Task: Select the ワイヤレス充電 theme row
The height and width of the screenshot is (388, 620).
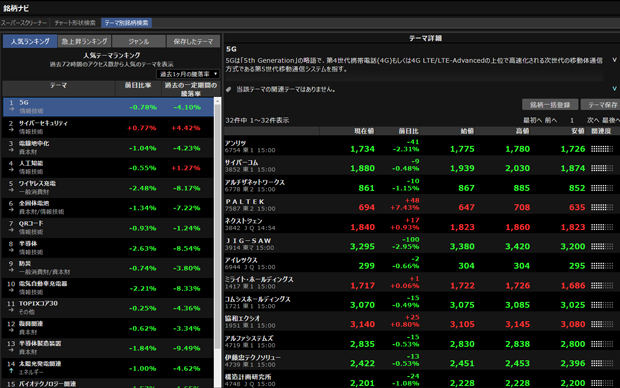Action: tap(108, 188)
